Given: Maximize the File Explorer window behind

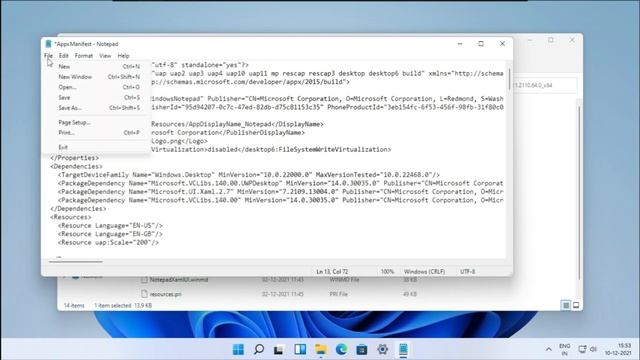Looking at the screenshot, I should [551, 40].
